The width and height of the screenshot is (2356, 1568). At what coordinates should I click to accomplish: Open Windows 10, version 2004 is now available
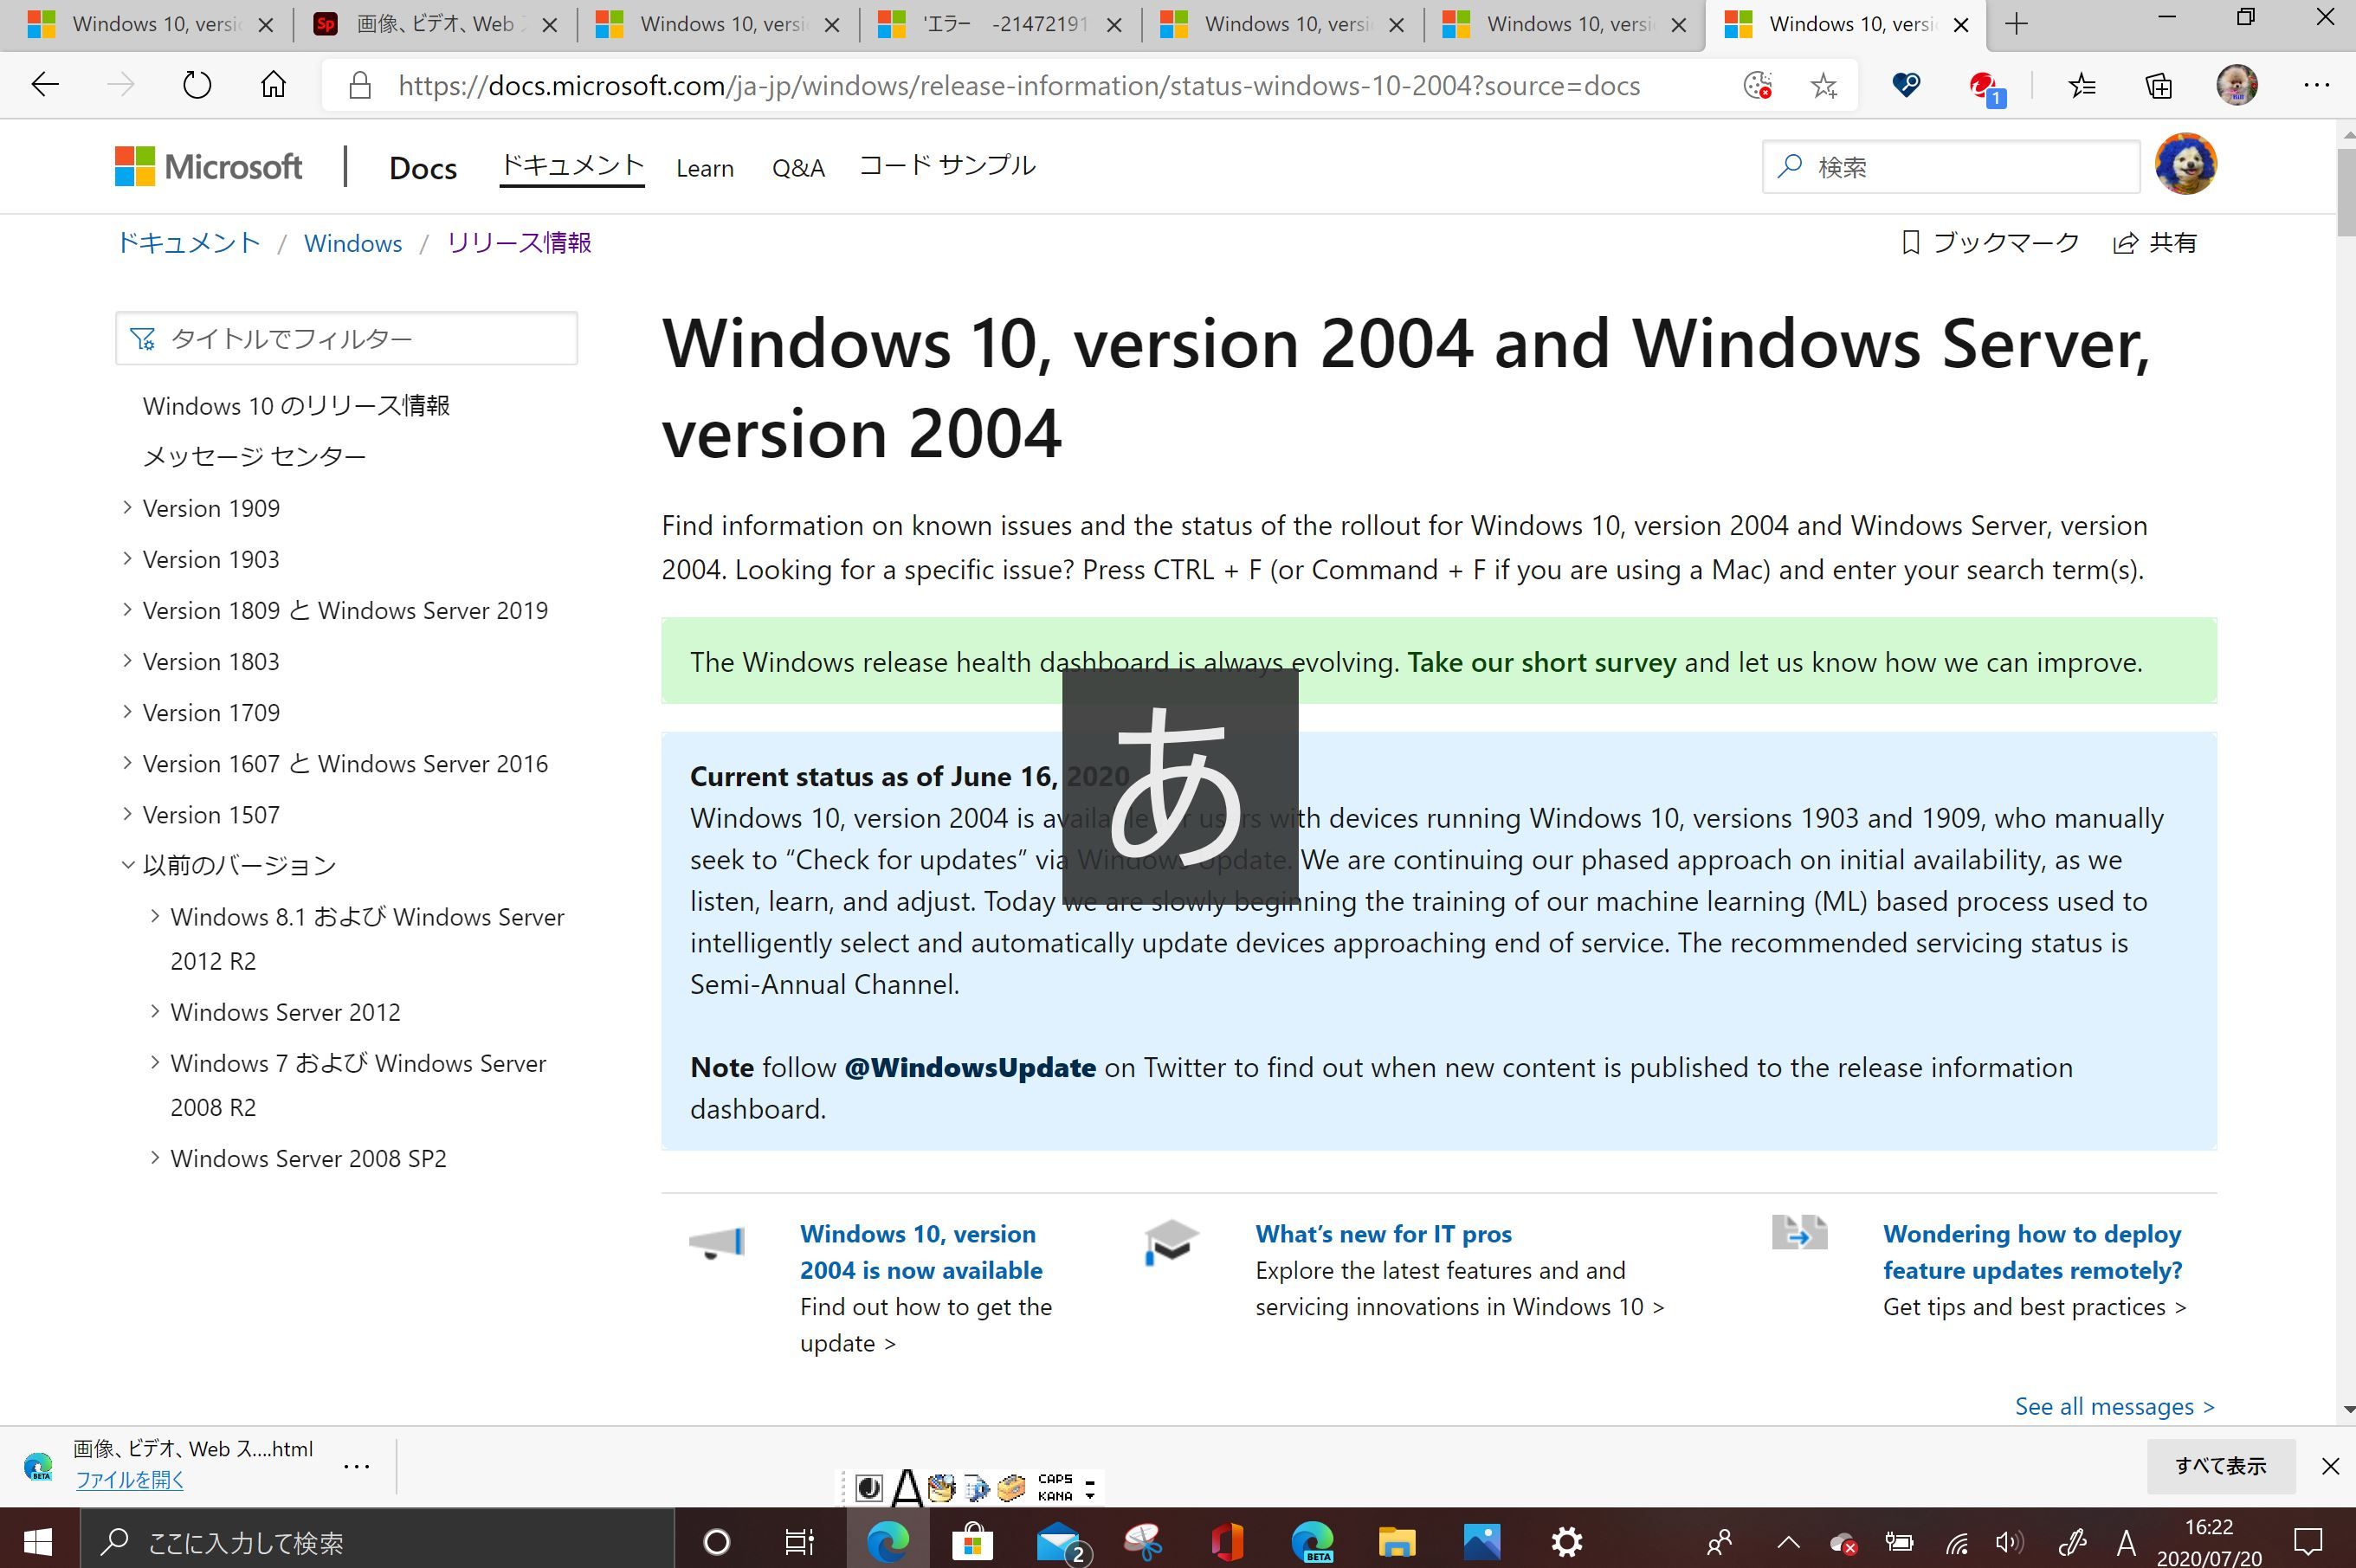920,1252
